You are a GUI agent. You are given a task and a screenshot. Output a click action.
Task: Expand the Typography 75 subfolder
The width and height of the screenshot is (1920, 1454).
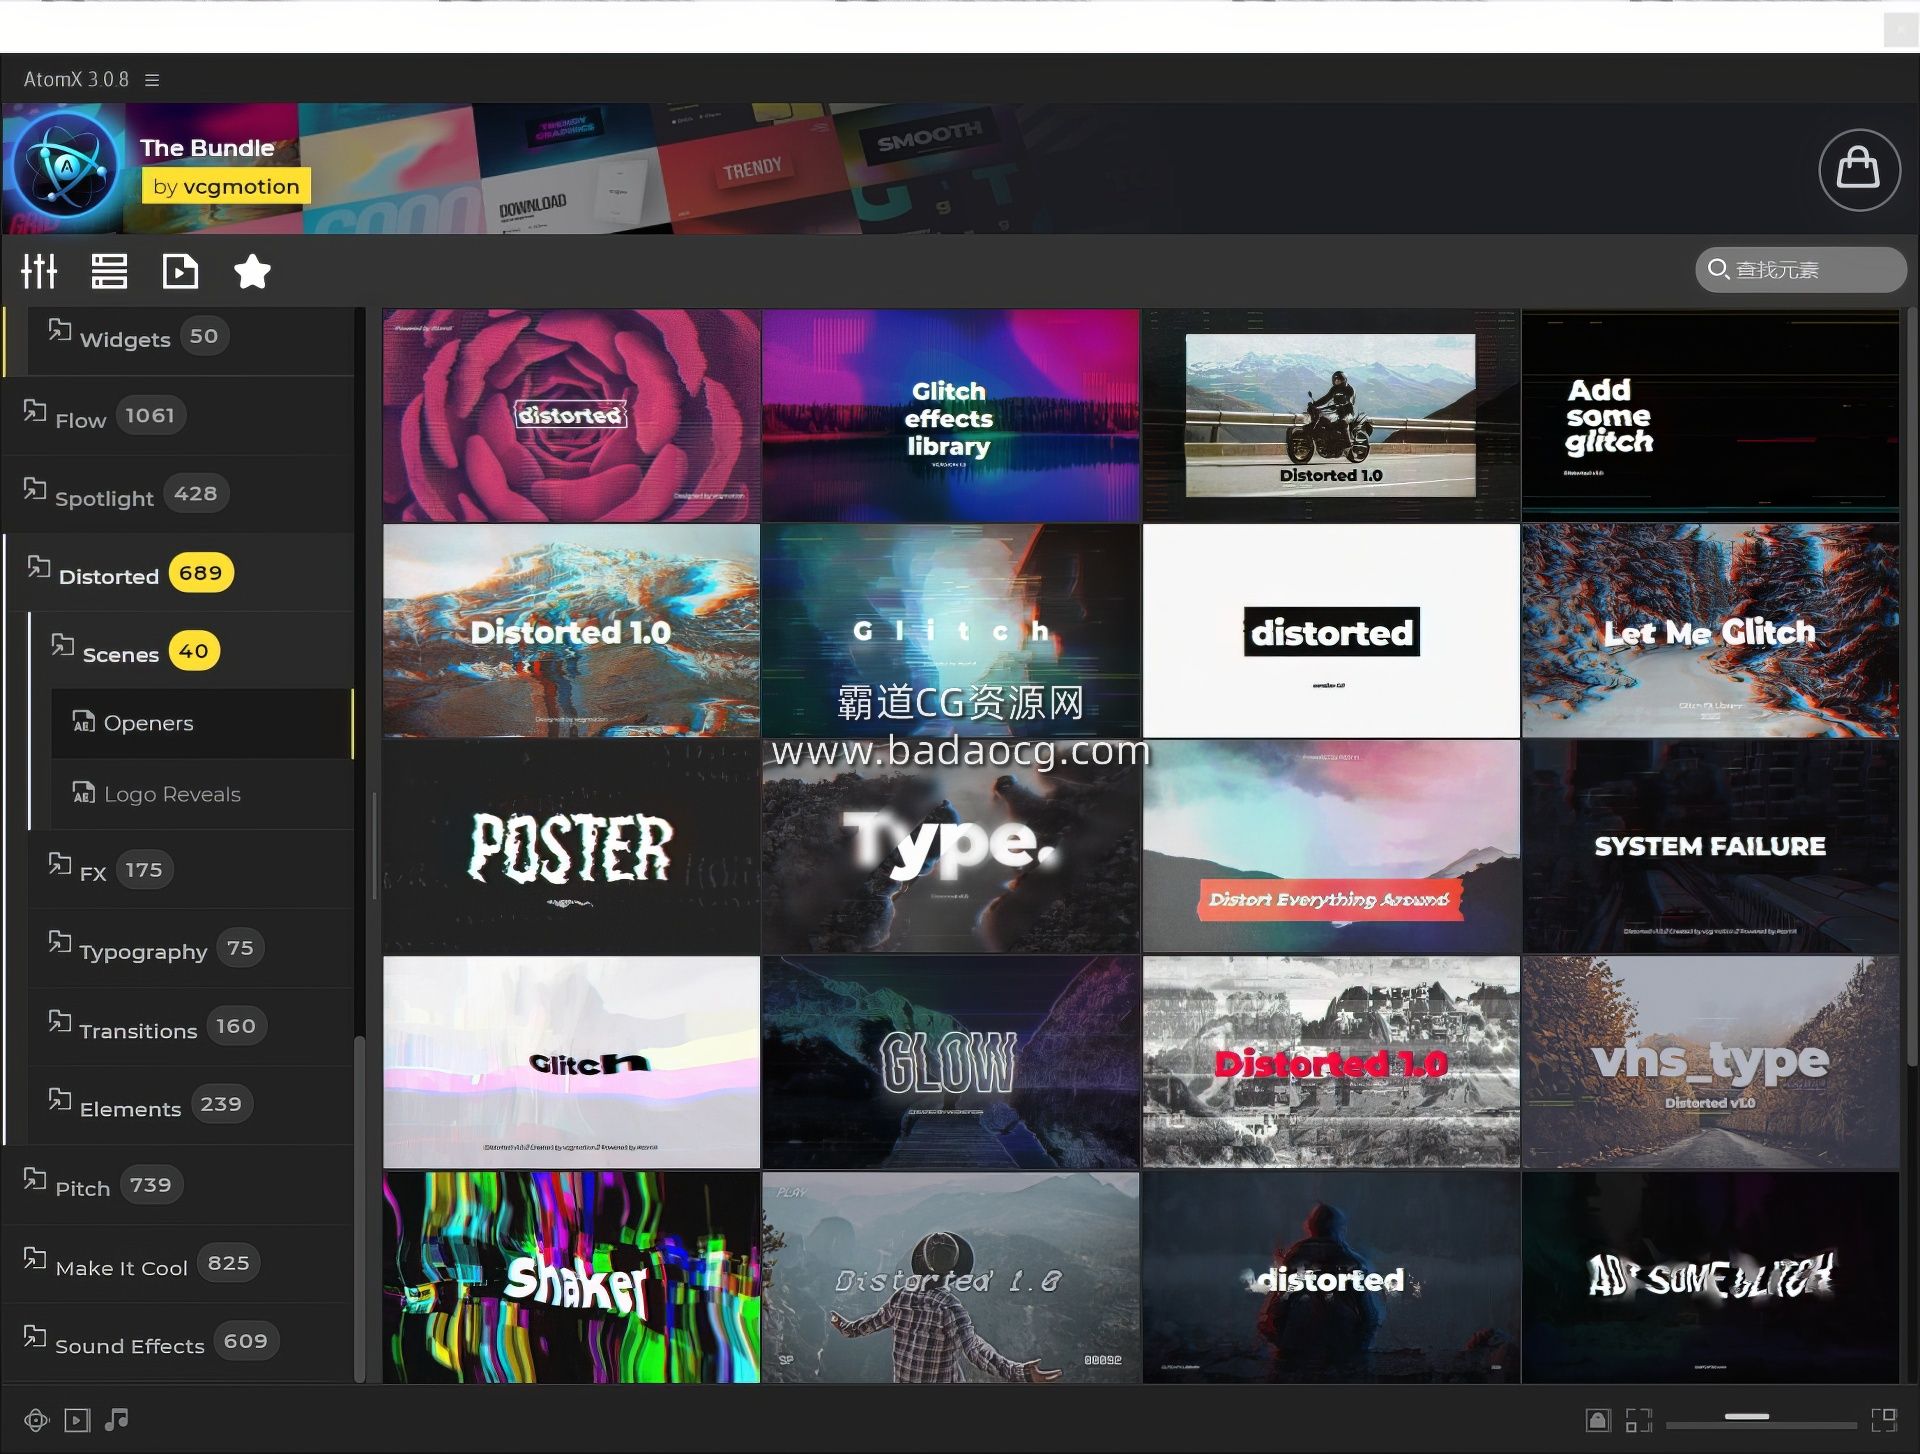pyautogui.click(x=192, y=948)
